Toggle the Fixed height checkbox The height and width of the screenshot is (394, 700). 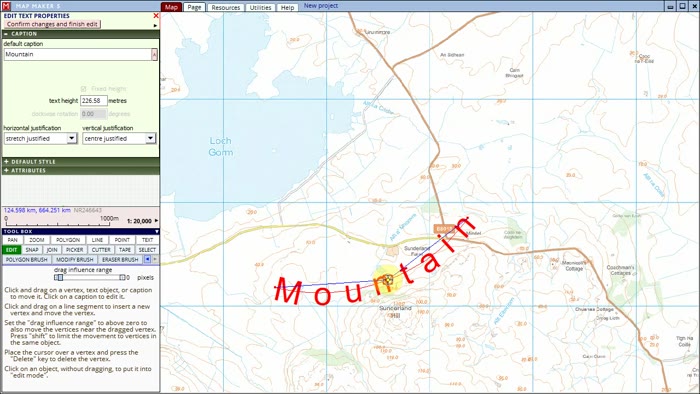(83, 89)
